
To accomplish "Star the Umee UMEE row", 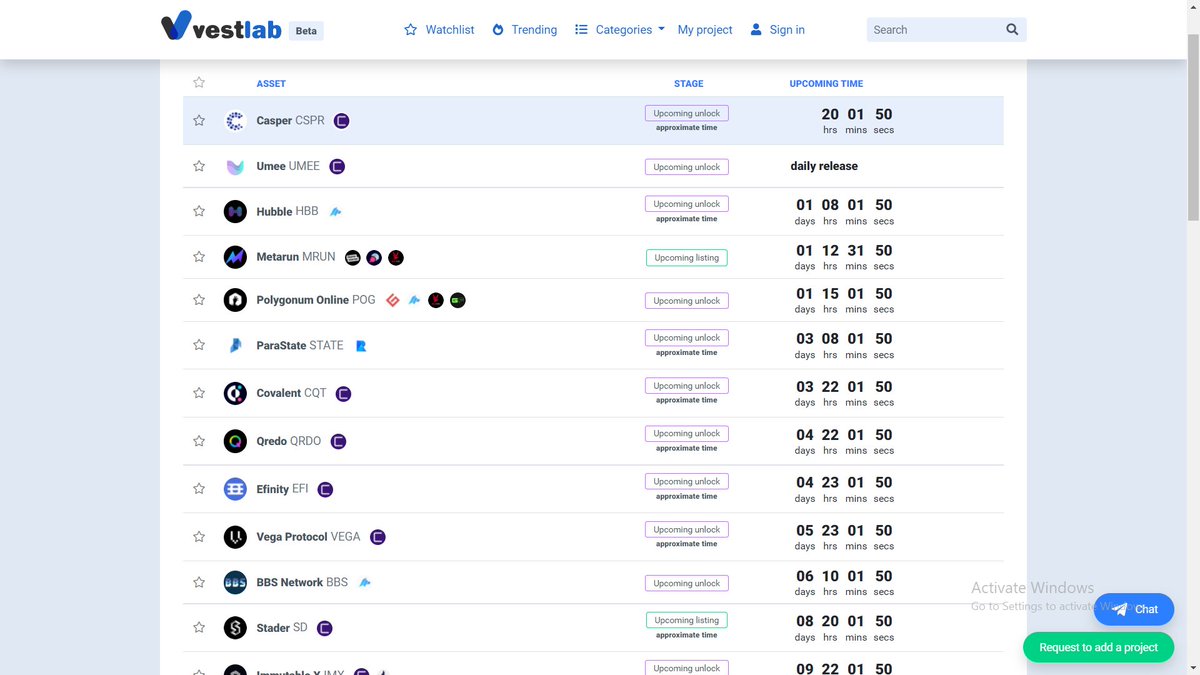I will pos(199,166).
